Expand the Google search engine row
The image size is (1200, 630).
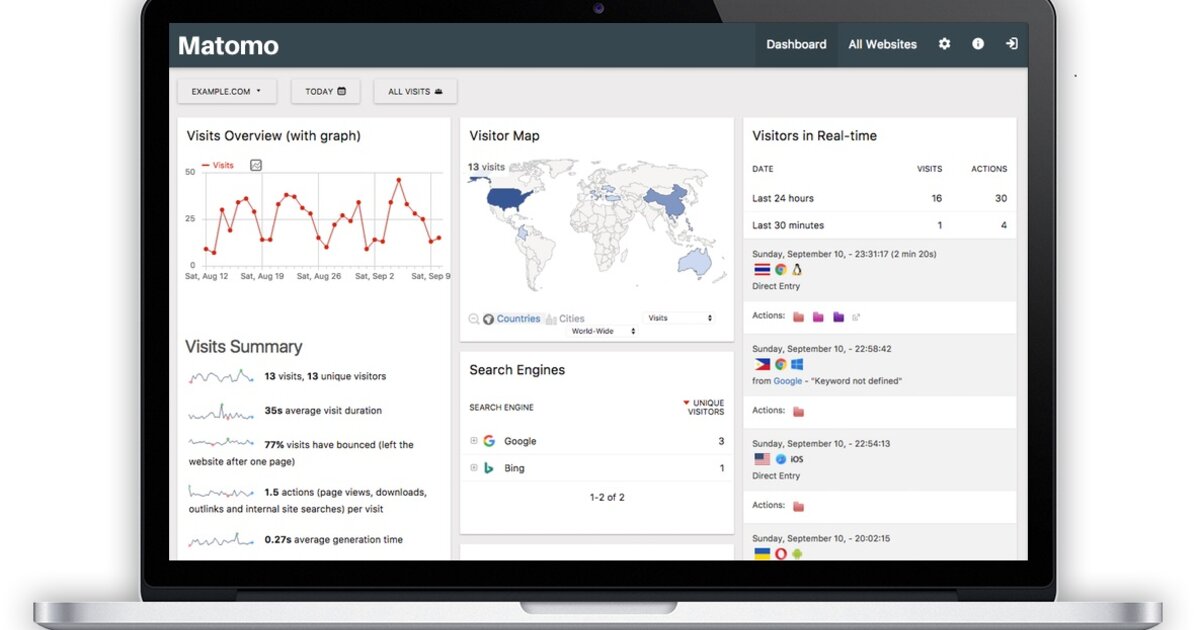coord(474,441)
